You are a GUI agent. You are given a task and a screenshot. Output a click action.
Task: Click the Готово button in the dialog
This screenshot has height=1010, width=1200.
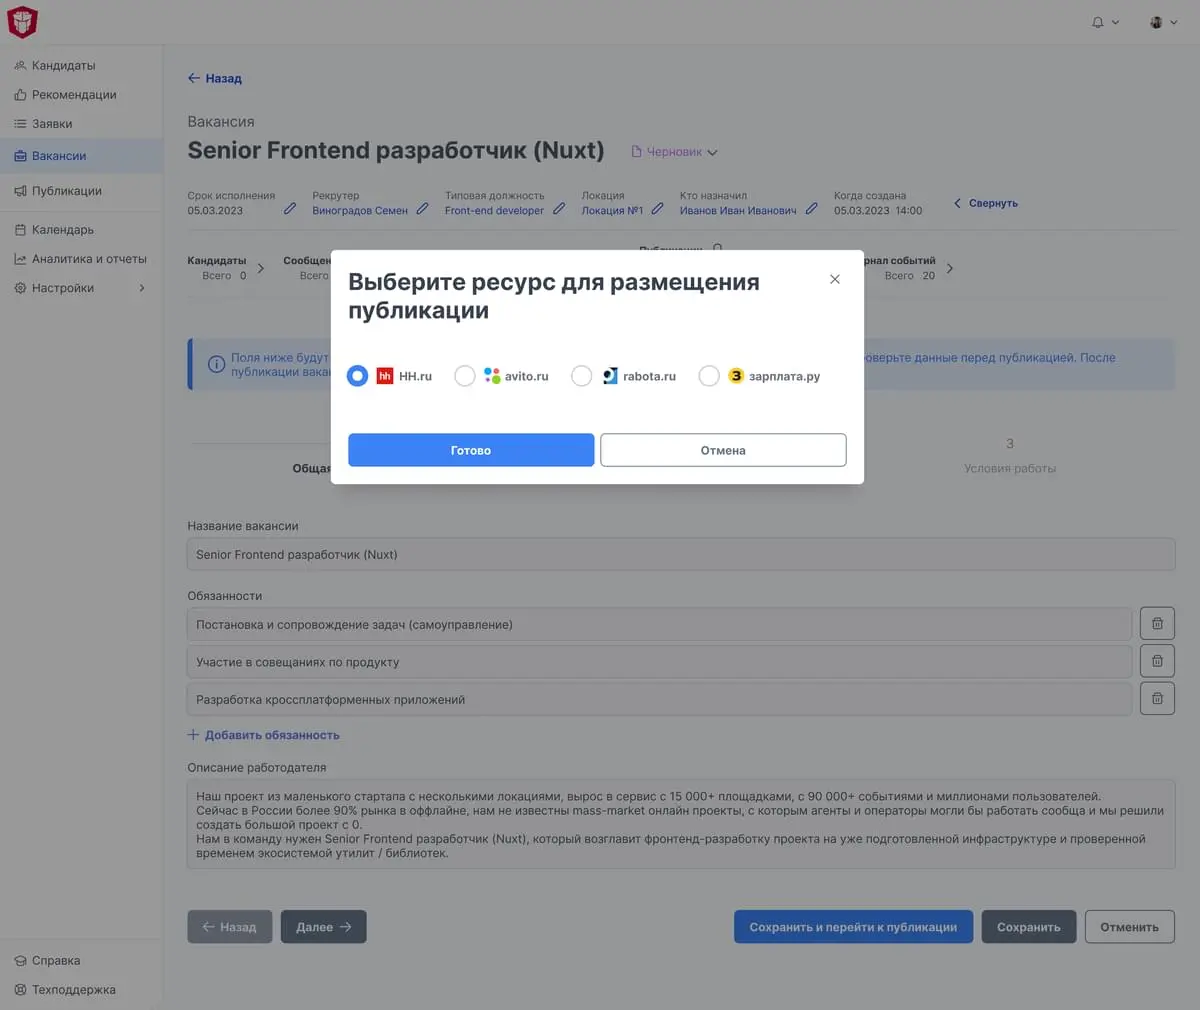point(470,449)
